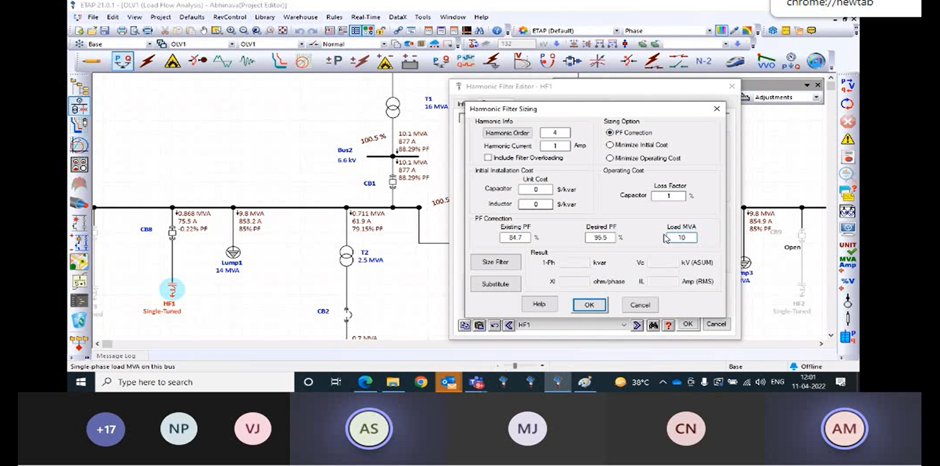The width and height of the screenshot is (940, 466).
Task: Open Alert View warning icon on right toolbar
Action: (x=847, y=139)
